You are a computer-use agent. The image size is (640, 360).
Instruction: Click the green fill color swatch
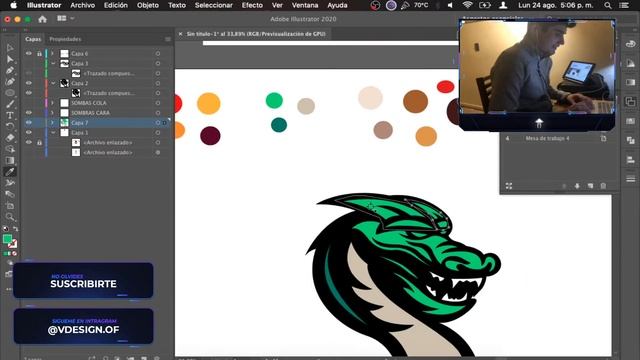(7, 239)
